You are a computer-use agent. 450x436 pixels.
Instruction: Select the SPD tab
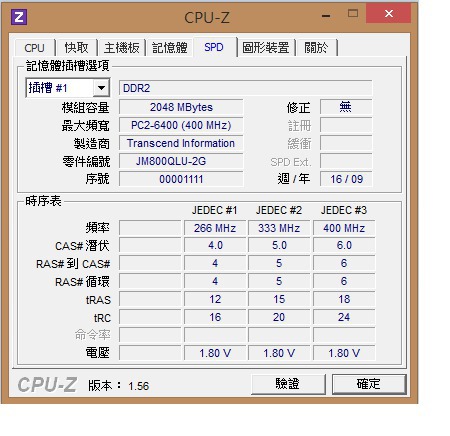pos(214,47)
